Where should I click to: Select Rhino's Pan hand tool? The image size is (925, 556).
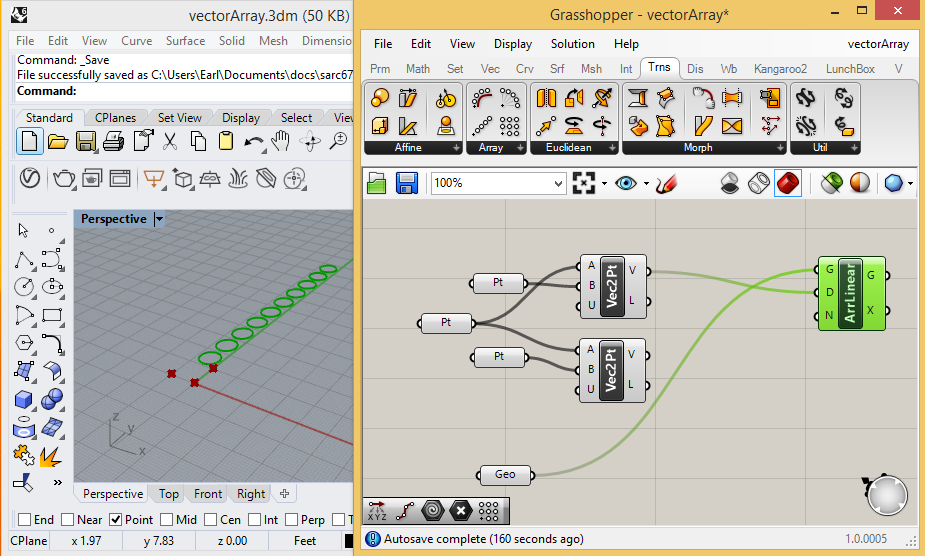tap(282, 141)
